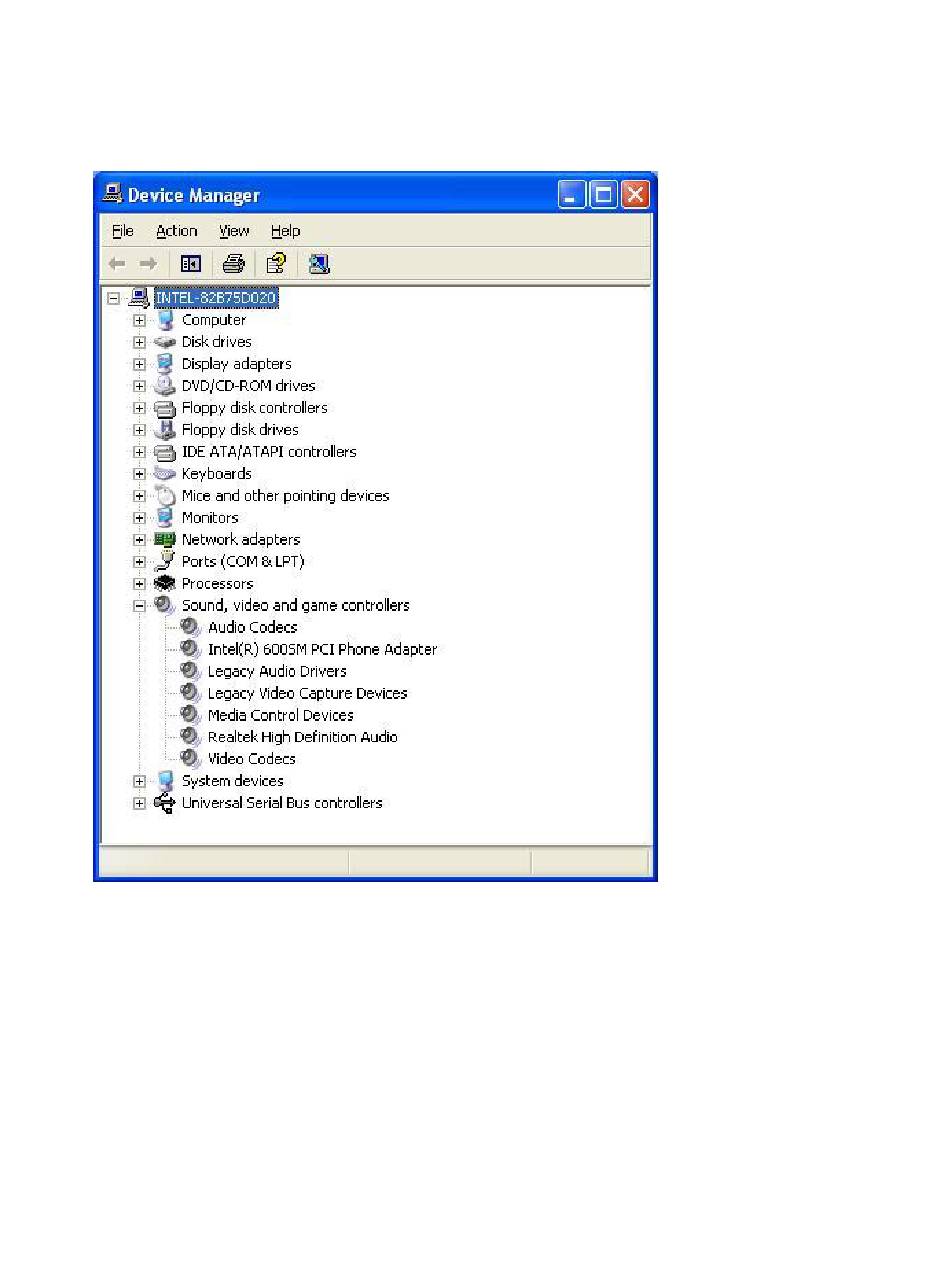Expand the Computer node
This screenshot has height=1284, width=950.
coord(140,320)
